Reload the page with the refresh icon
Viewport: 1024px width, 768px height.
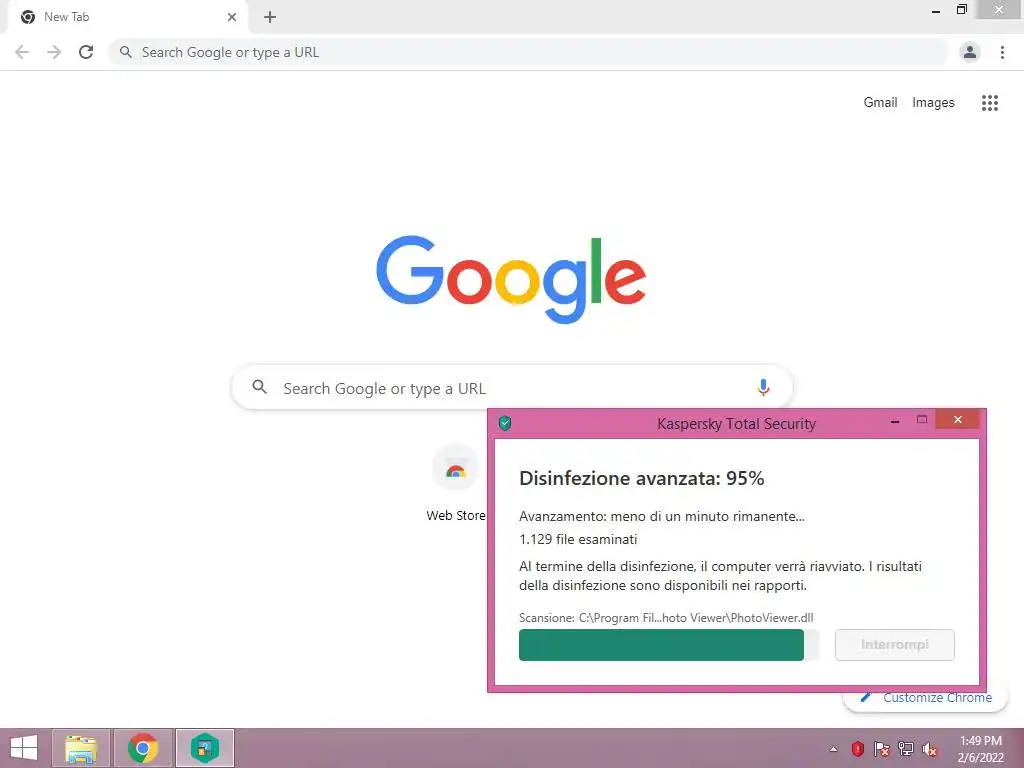click(x=86, y=52)
